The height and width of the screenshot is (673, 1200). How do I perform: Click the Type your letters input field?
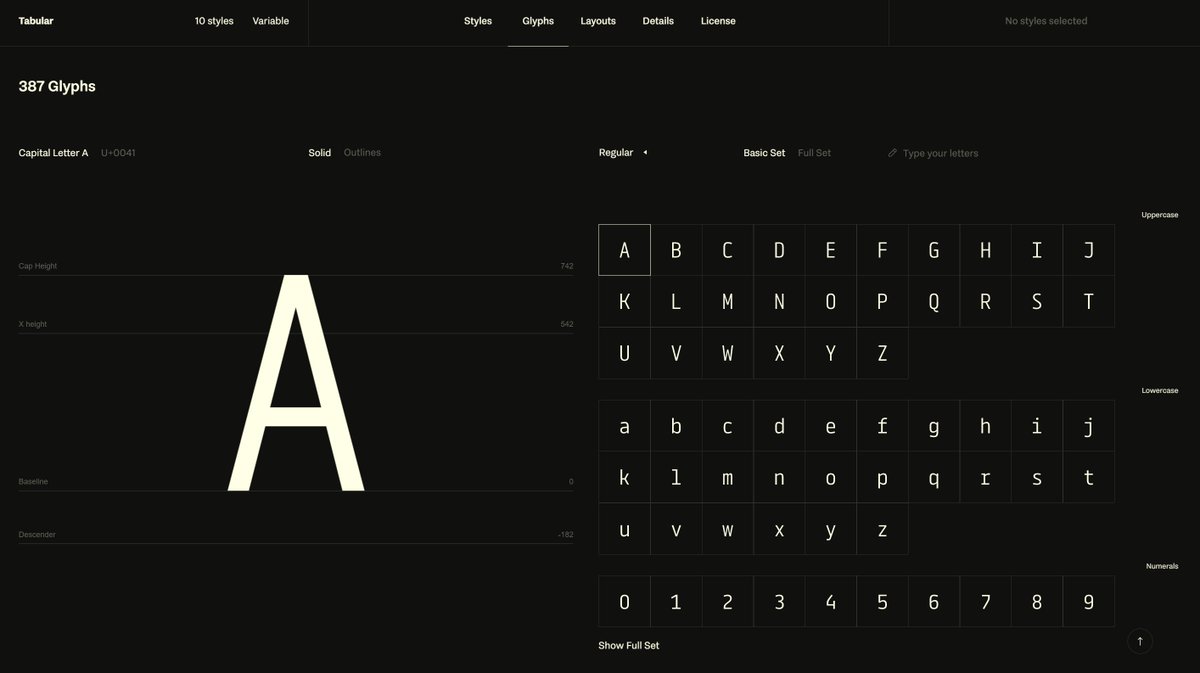coord(940,153)
